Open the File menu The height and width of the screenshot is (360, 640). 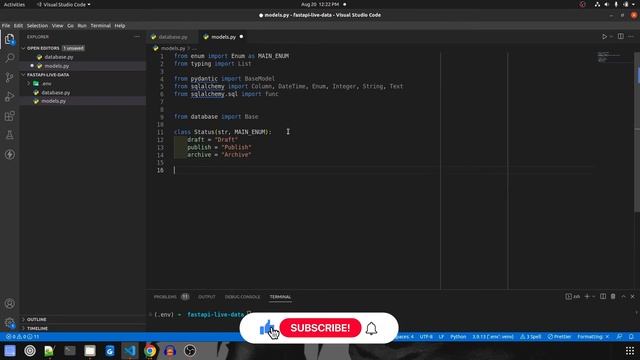[x=6, y=25]
